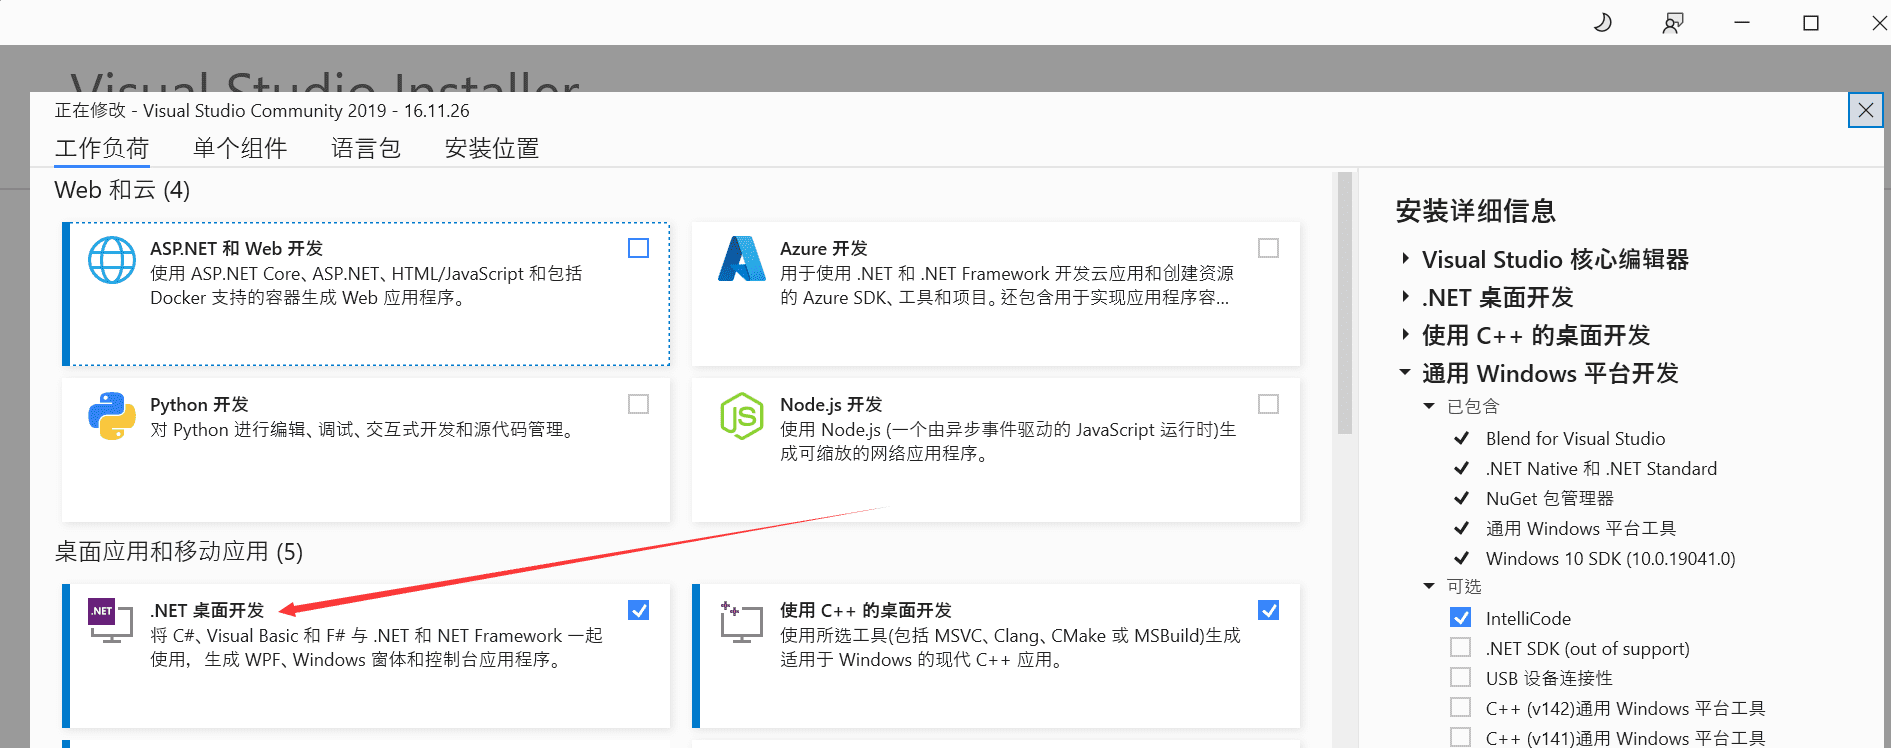Toggle dark theme moon icon in title bar
The image size is (1891, 748).
tap(1603, 22)
